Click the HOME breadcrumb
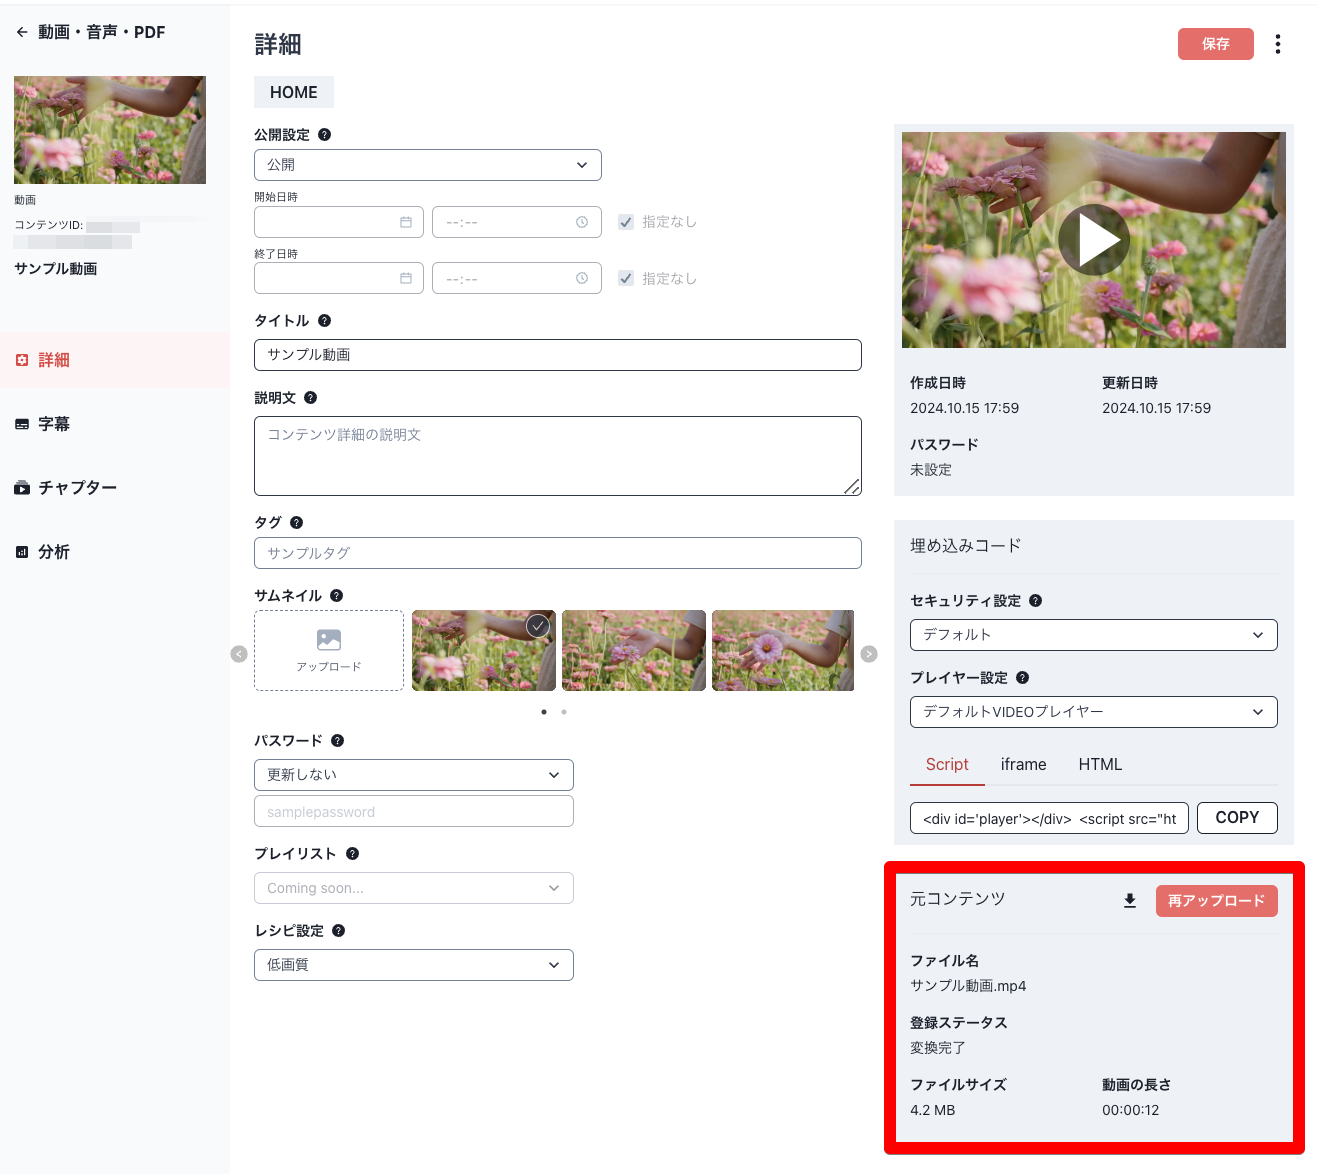 click(293, 91)
